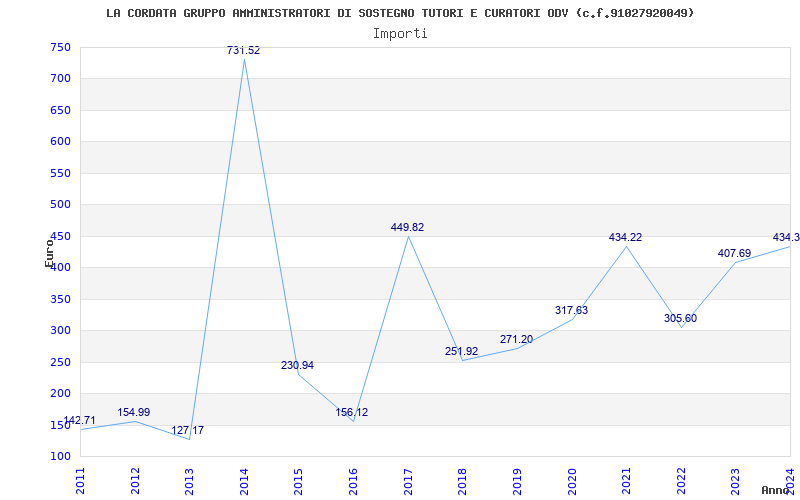Viewport: 800px width, 500px height.
Task: Click the 251.92 data label
Action: pyautogui.click(x=461, y=351)
